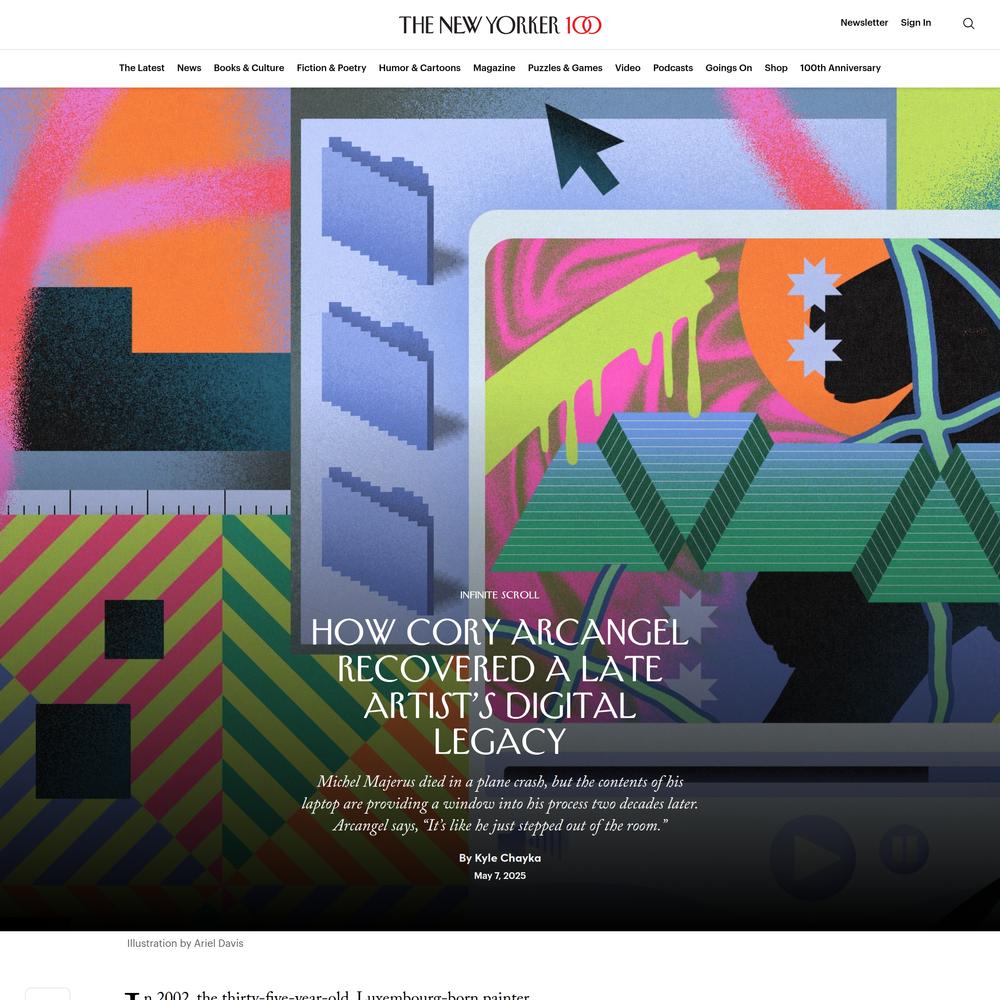Select Books & Culture in navigation
1000x1000 pixels.
tap(249, 68)
